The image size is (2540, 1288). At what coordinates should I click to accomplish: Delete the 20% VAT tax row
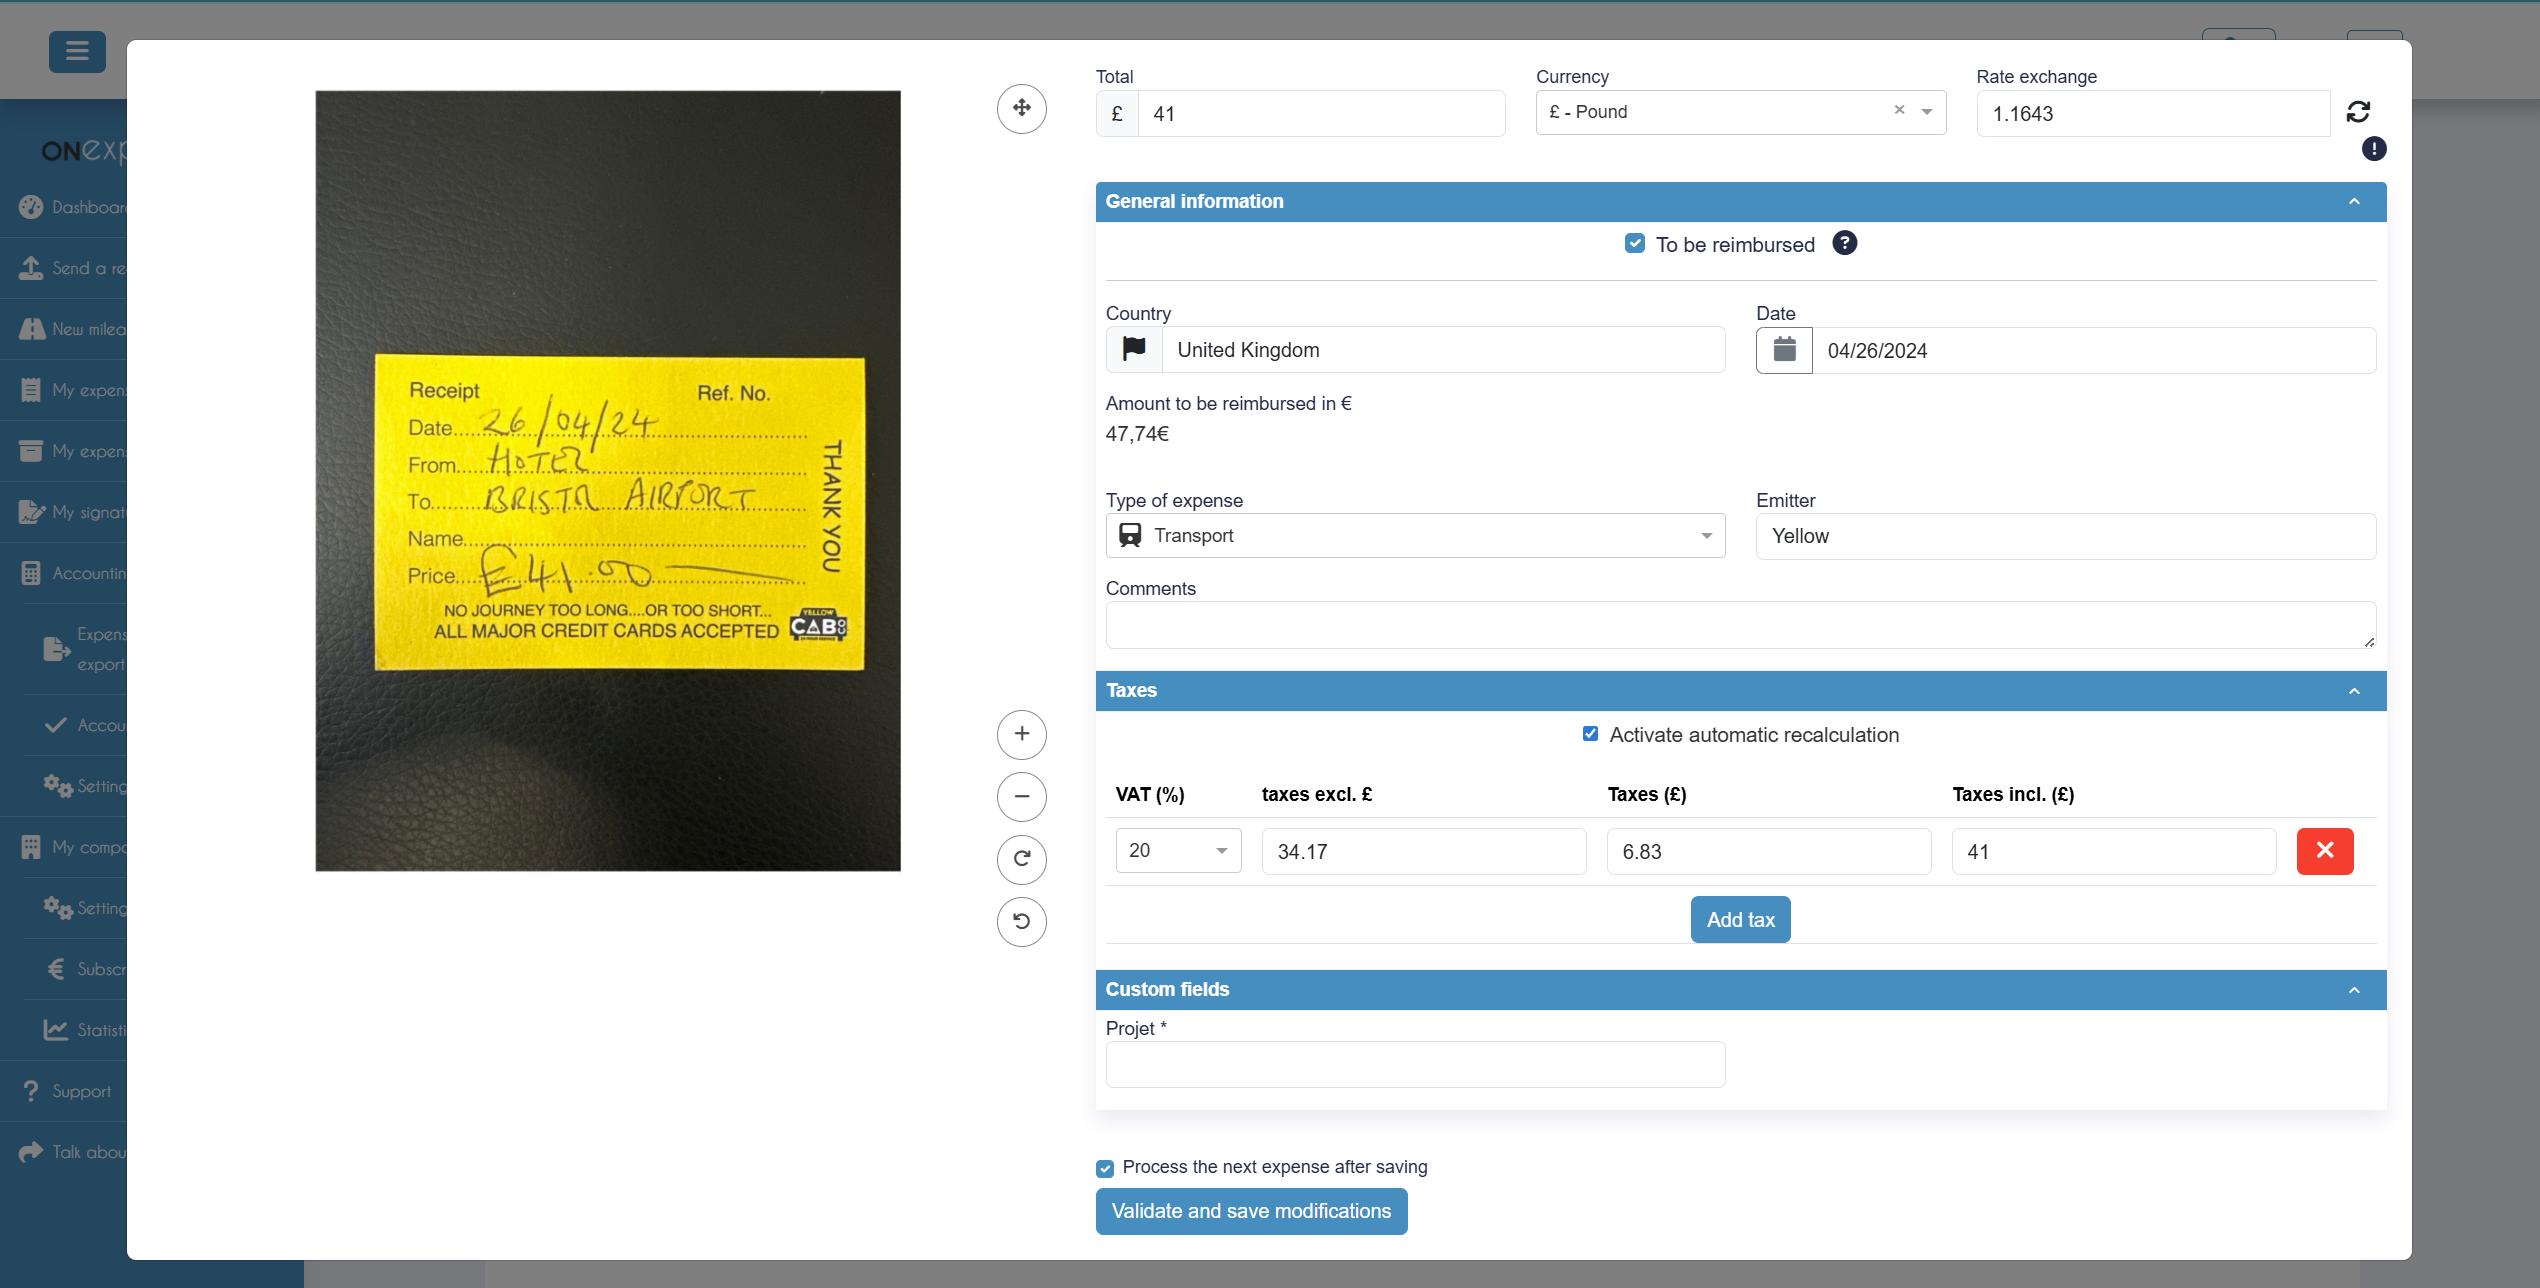click(2324, 851)
